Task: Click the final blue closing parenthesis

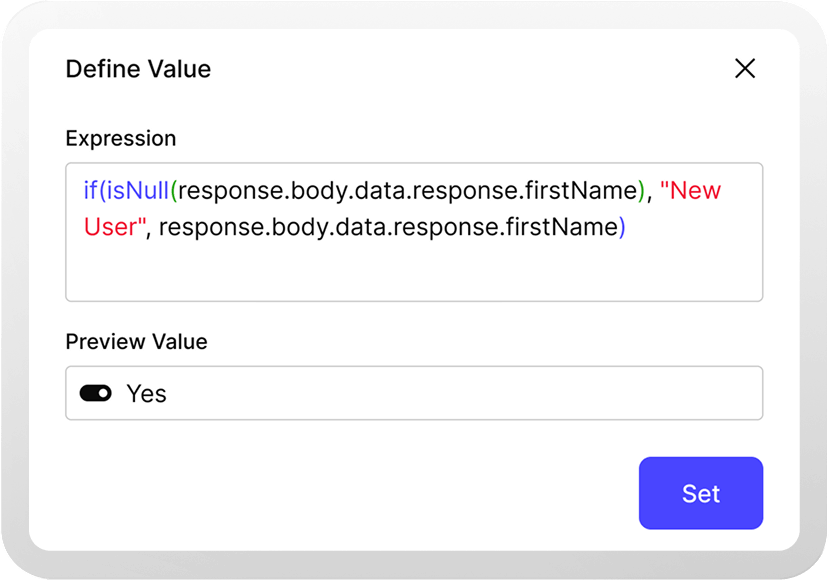Action: [x=622, y=227]
